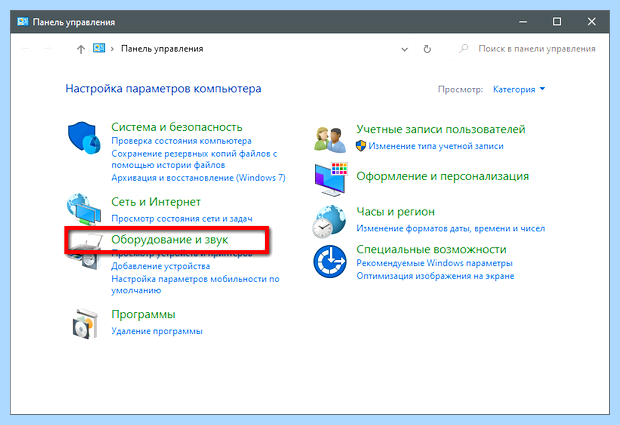Open Оборудование и звук
620x425 pixels.
pyautogui.click(x=170, y=240)
